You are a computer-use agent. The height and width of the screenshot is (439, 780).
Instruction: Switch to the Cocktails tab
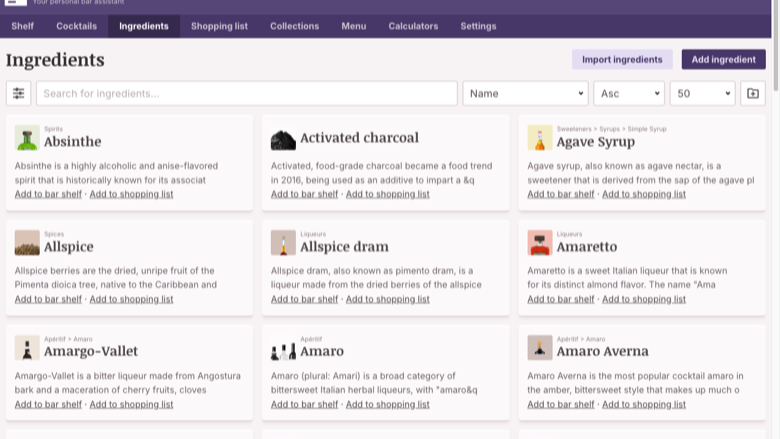(x=77, y=26)
